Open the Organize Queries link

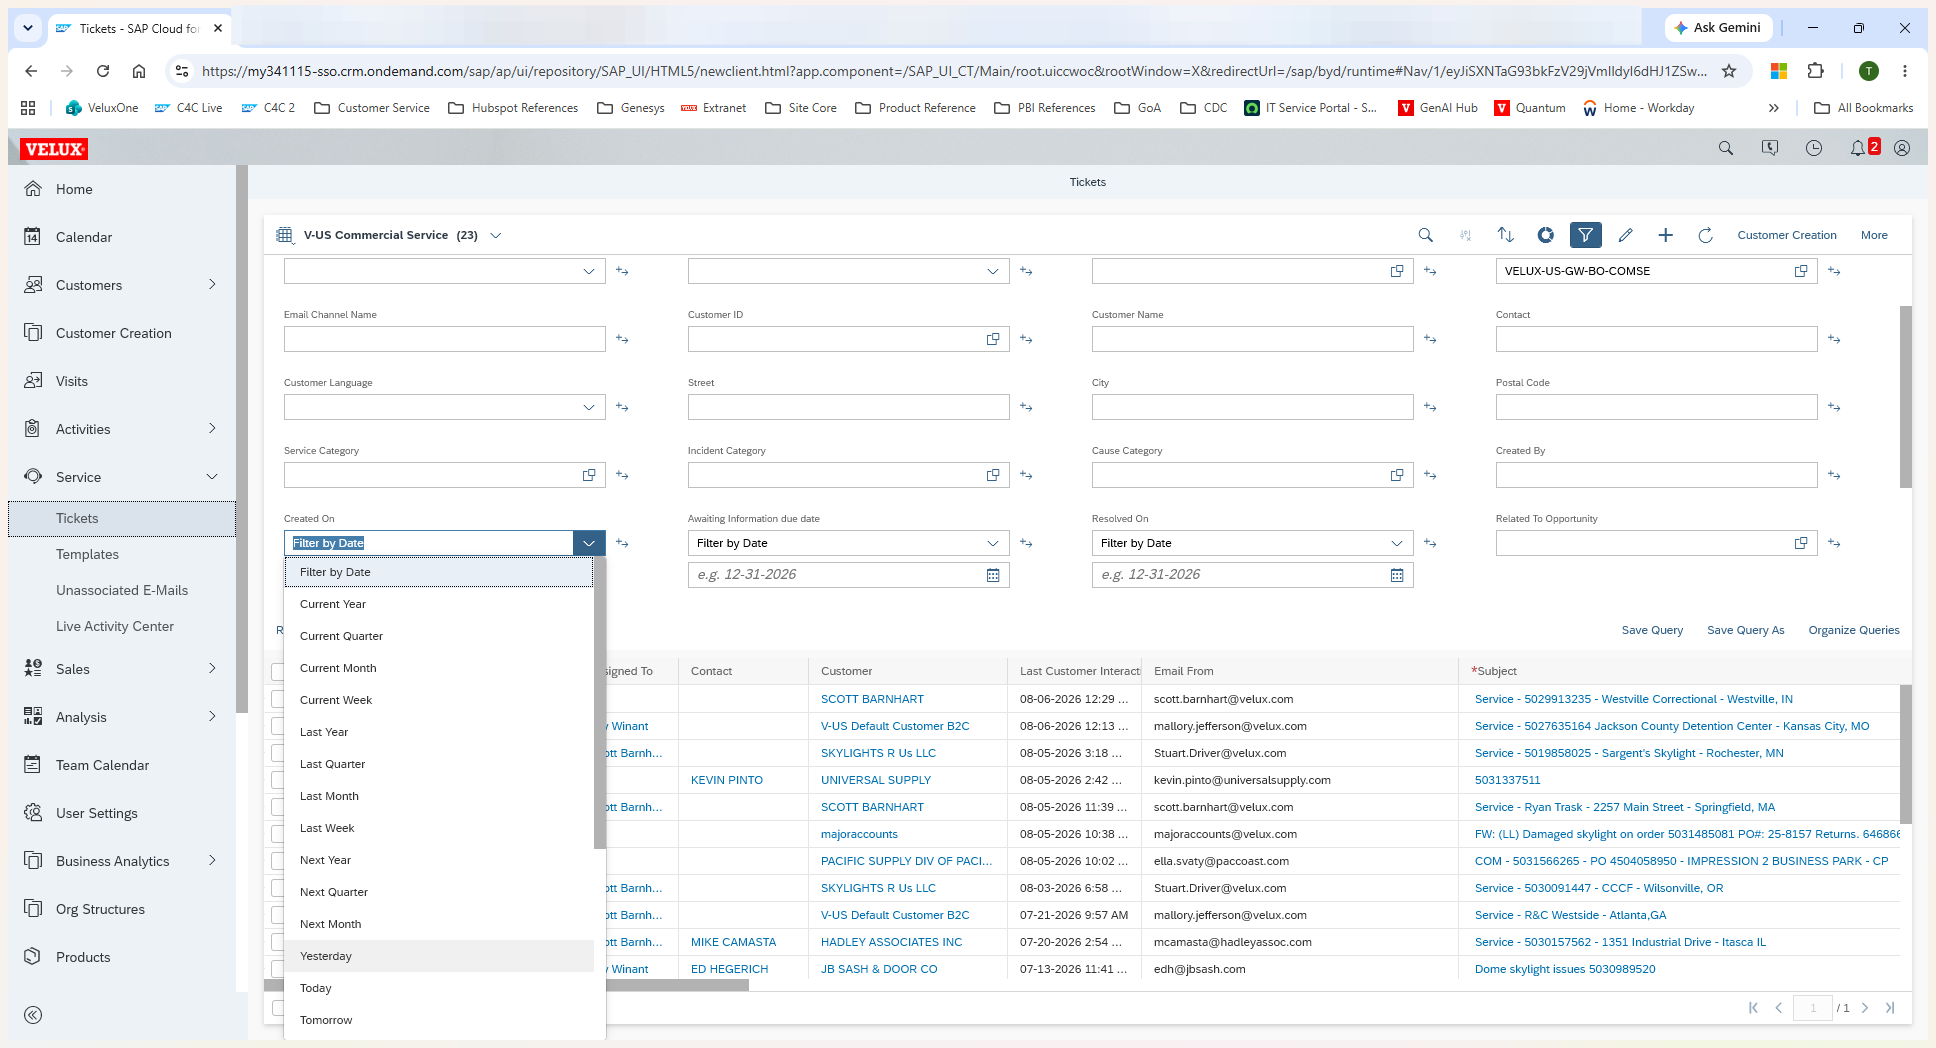(x=1854, y=630)
